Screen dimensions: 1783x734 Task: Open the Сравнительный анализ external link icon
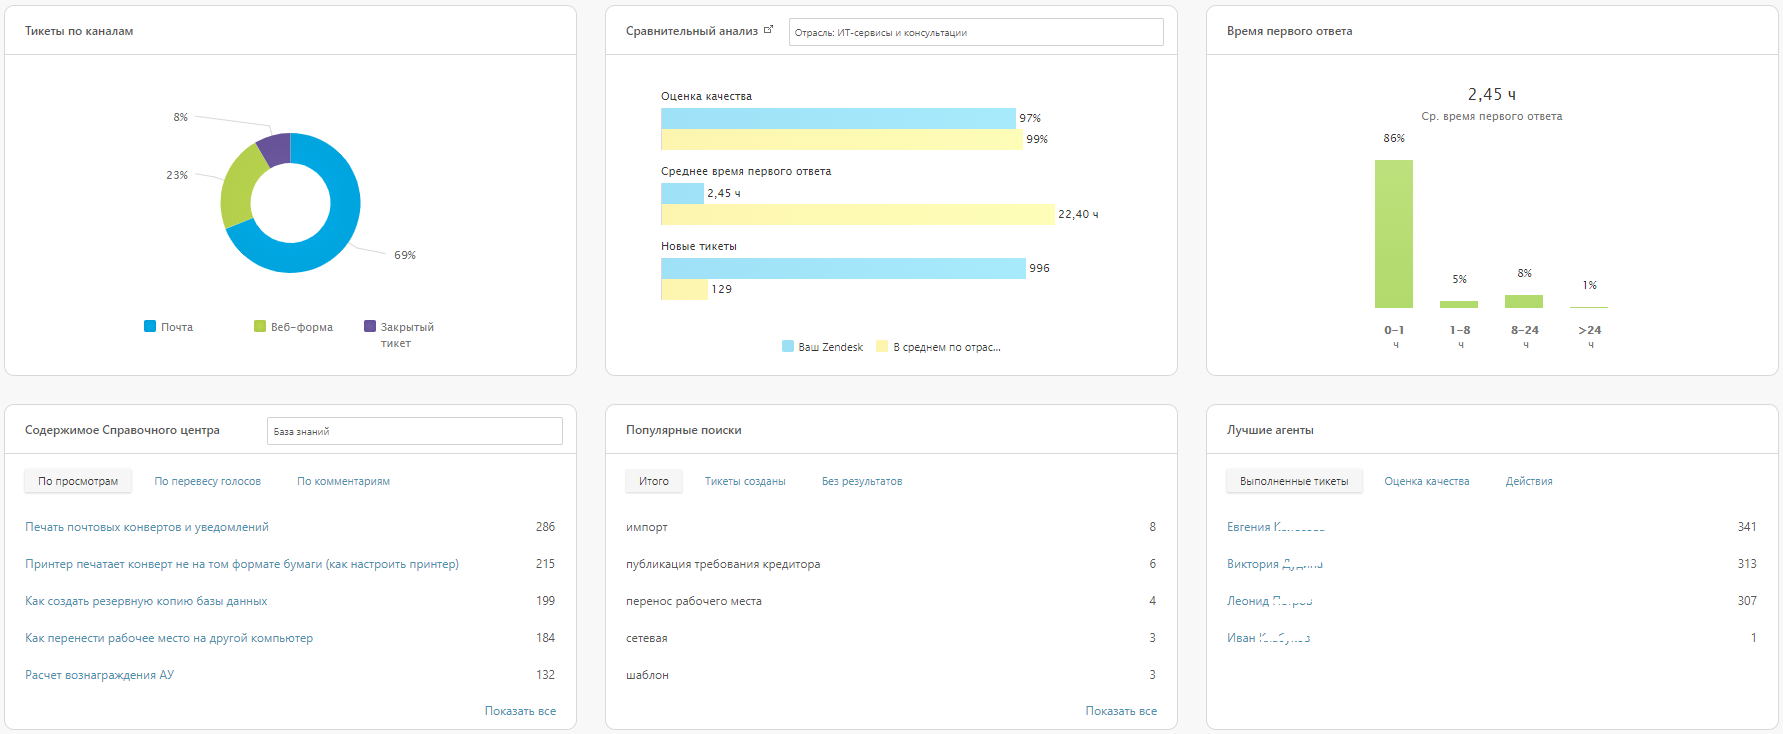(768, 30)
